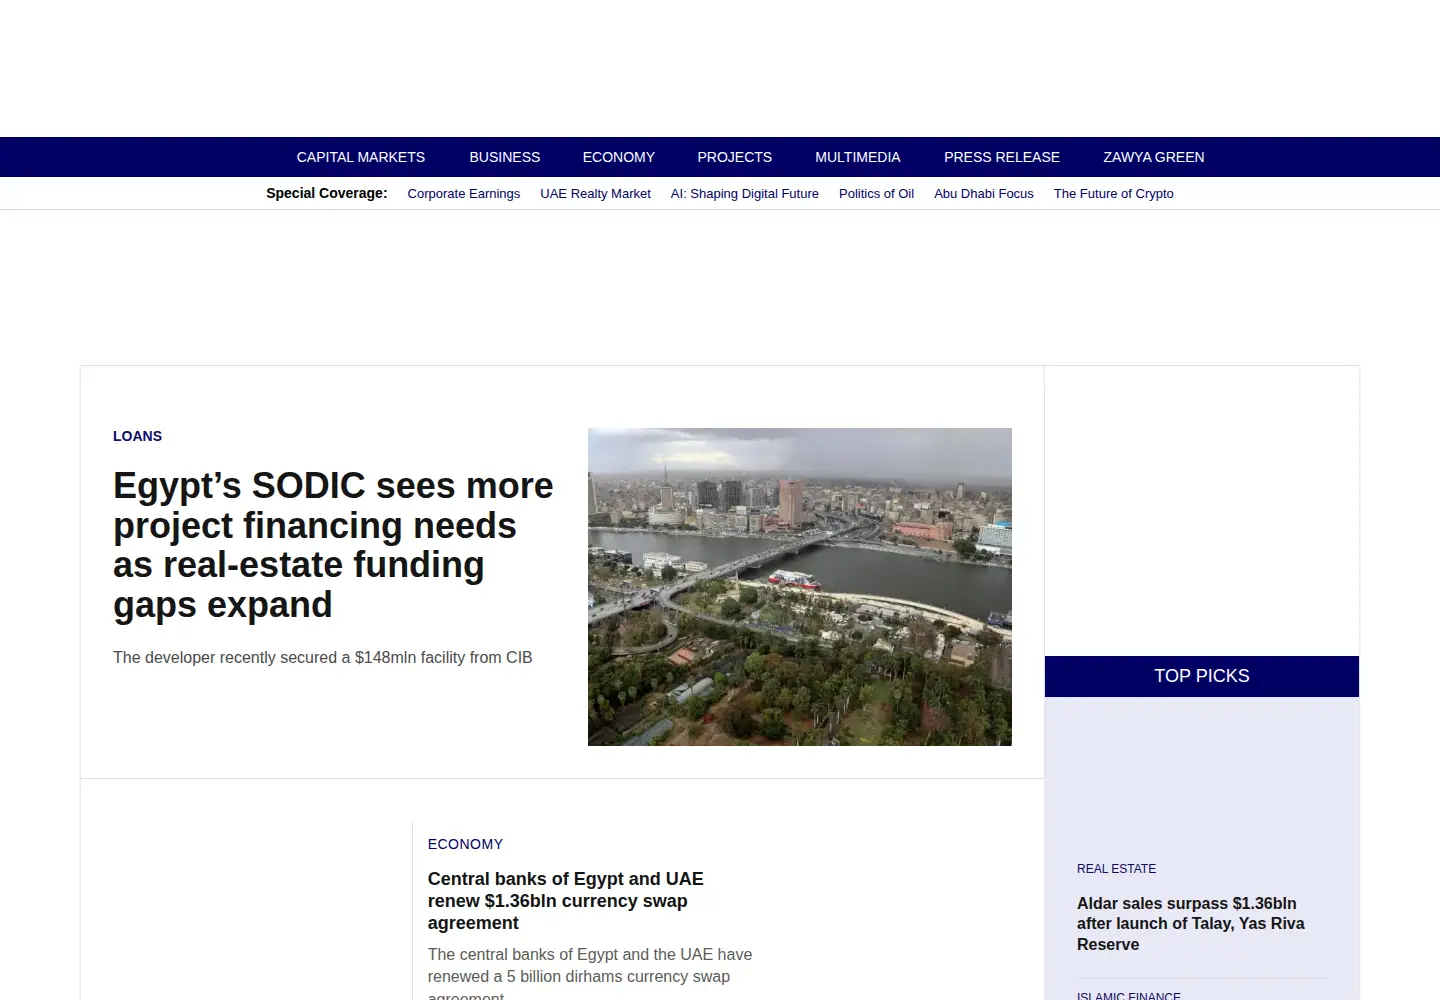Open the Capital Markets menu
The image size is (1440, 1000).
click(360, 157)
